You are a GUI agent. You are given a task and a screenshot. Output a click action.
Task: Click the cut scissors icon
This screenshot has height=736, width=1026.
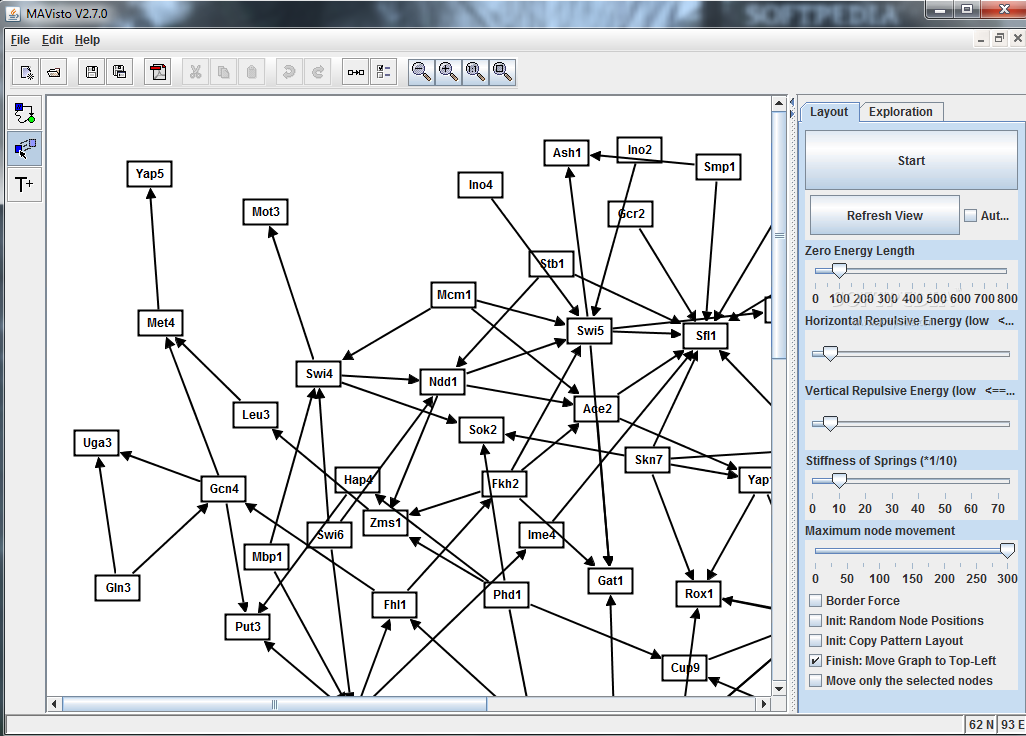coord(195,72)
